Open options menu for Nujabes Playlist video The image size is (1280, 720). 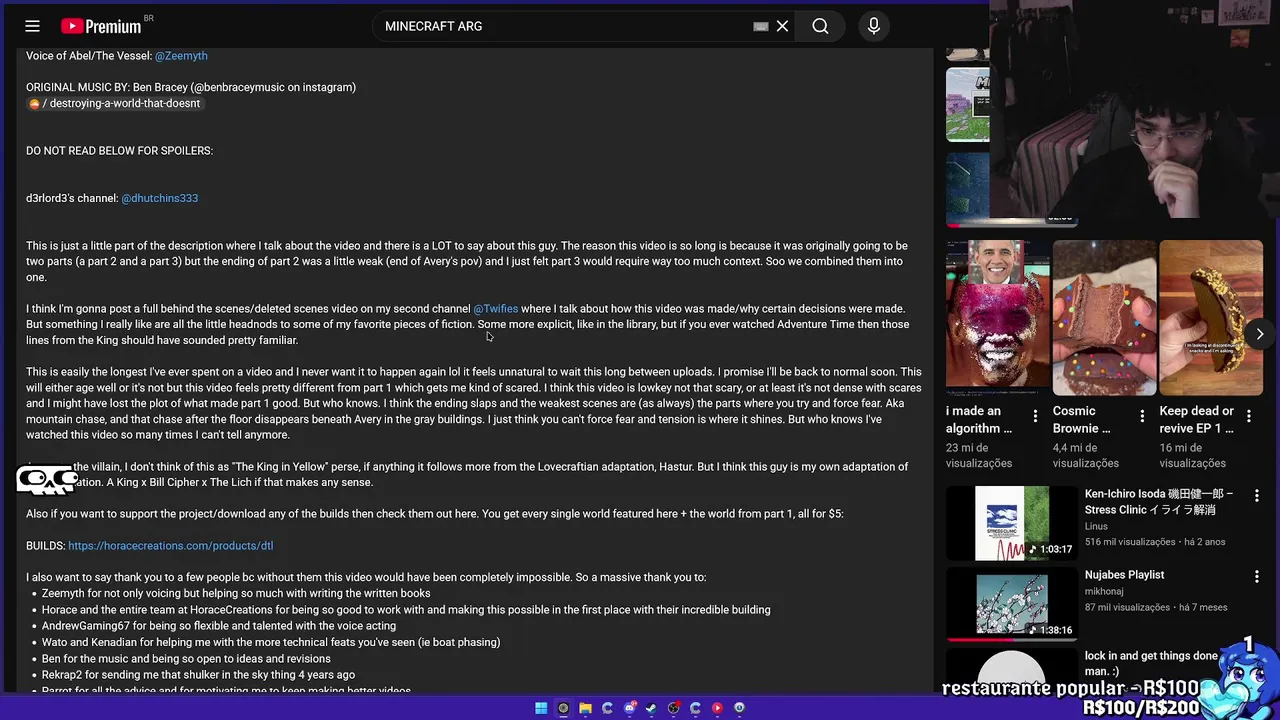(1257, 577)
